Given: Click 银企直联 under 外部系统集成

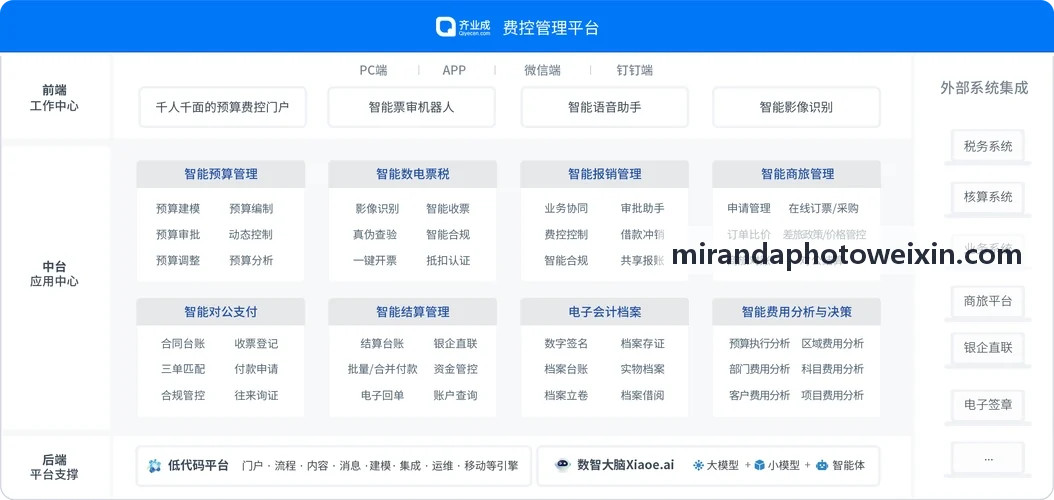Looking at the screenshot, I should coord(987,348).
